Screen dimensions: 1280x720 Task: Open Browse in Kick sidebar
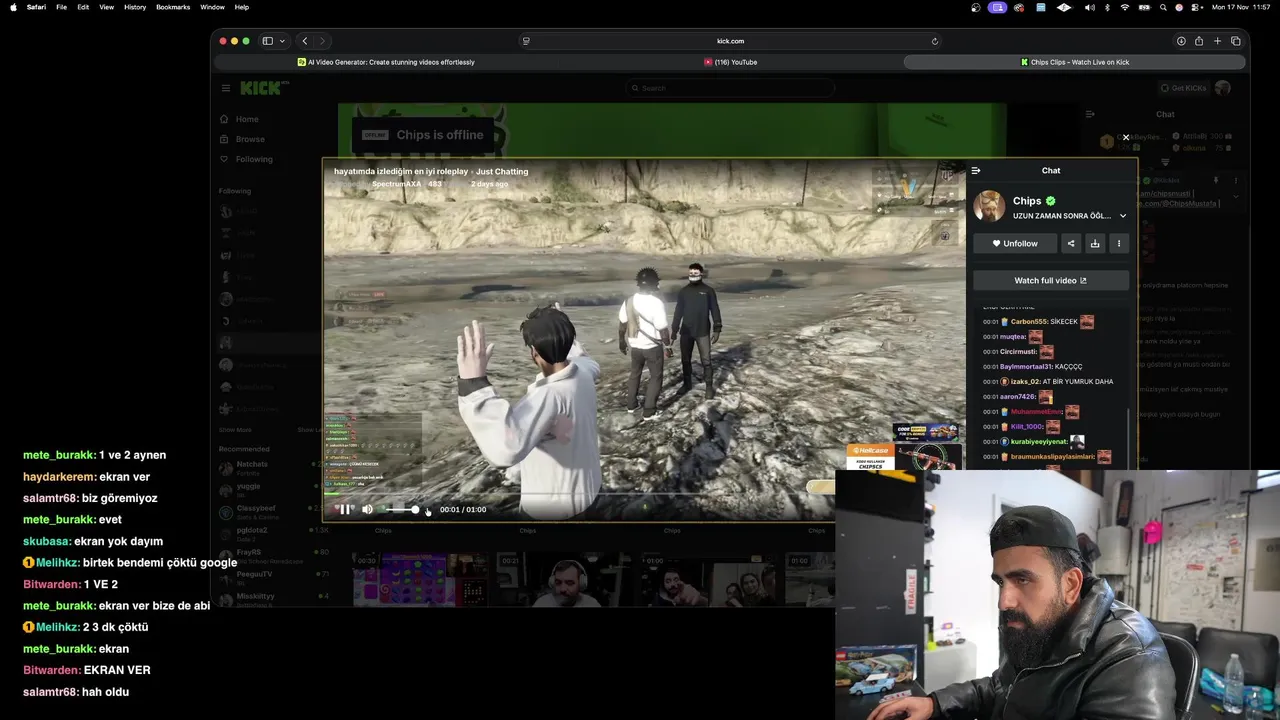(x=243, y=139)
